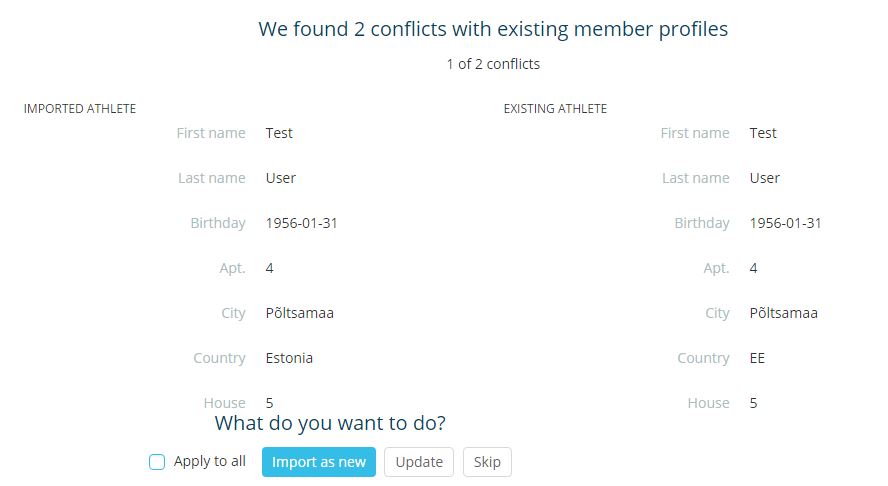Screen dimensions: 888x486
Task: Click the 1 of 2 conflicts counter
Action: click(493, 64)
